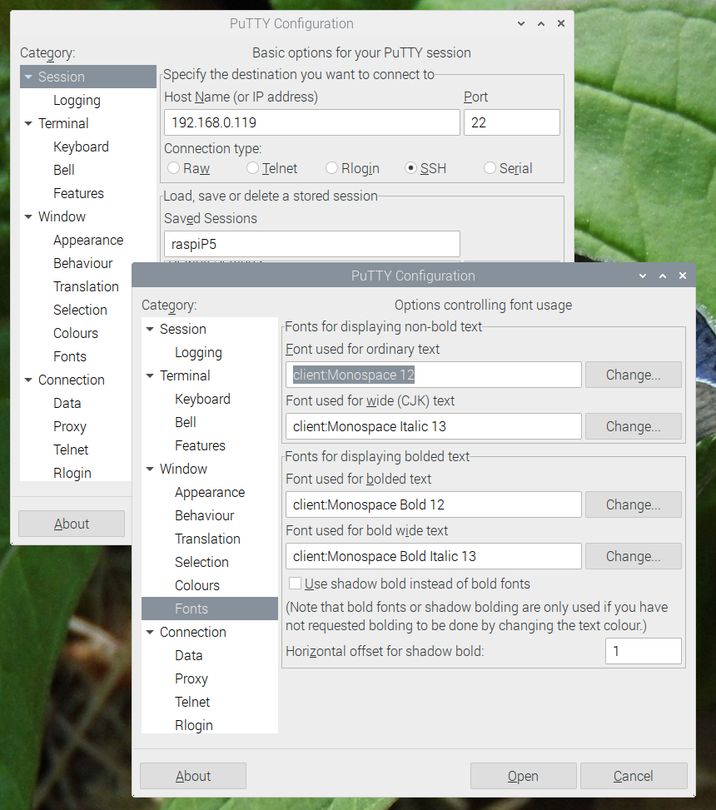Collapse Window tree arrow in front window
The height and width of the screenshot is (810, 716).
pos(150,469)
